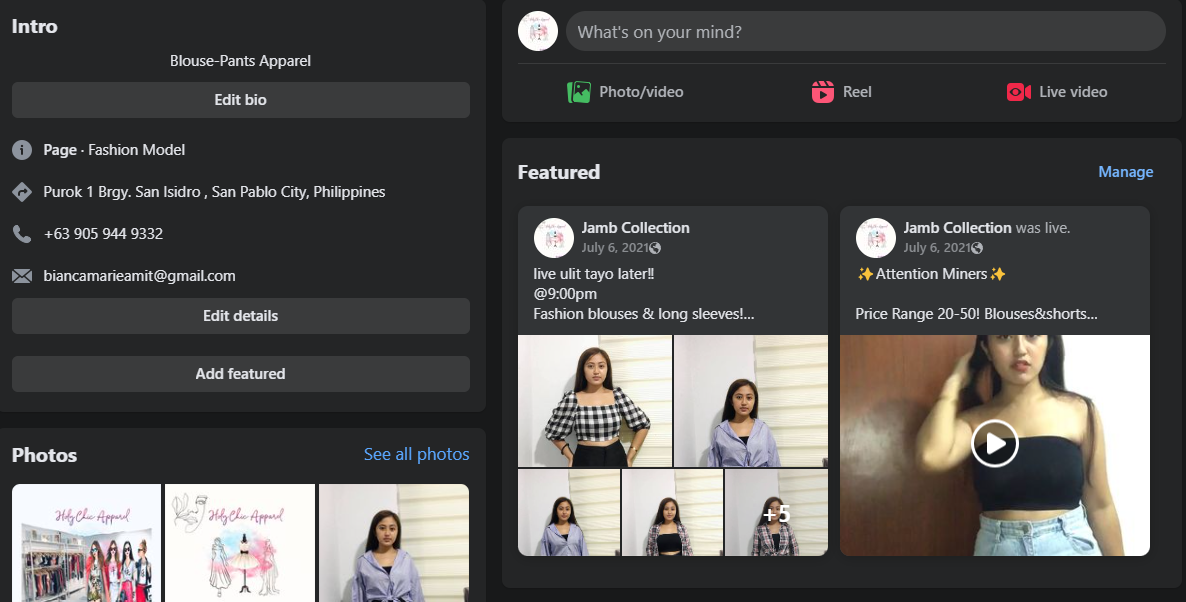The height and width of the screenshot is (602, 1186).
Task: Click globe privacy icon on Attention Miners post
Action: click(x=977, y=248)
